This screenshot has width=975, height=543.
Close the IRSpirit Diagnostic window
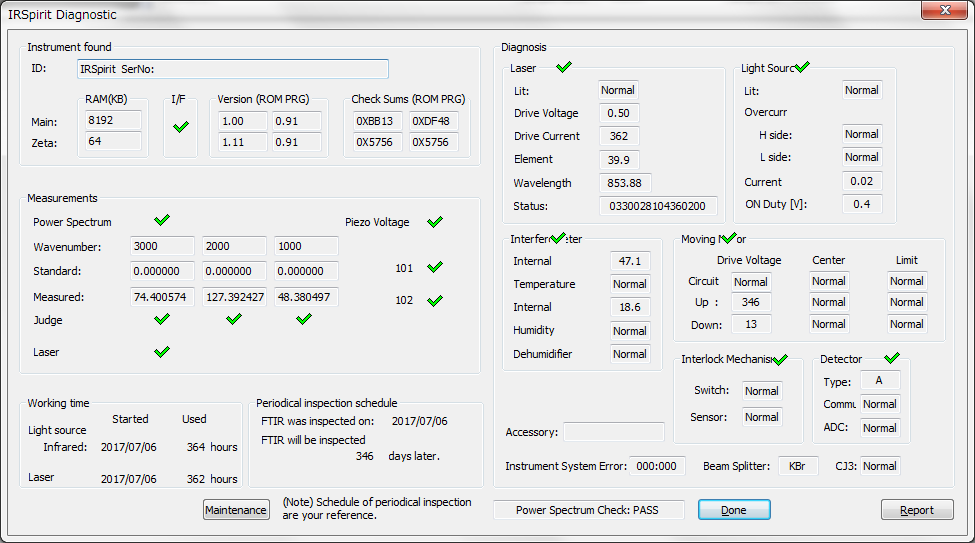945,10
